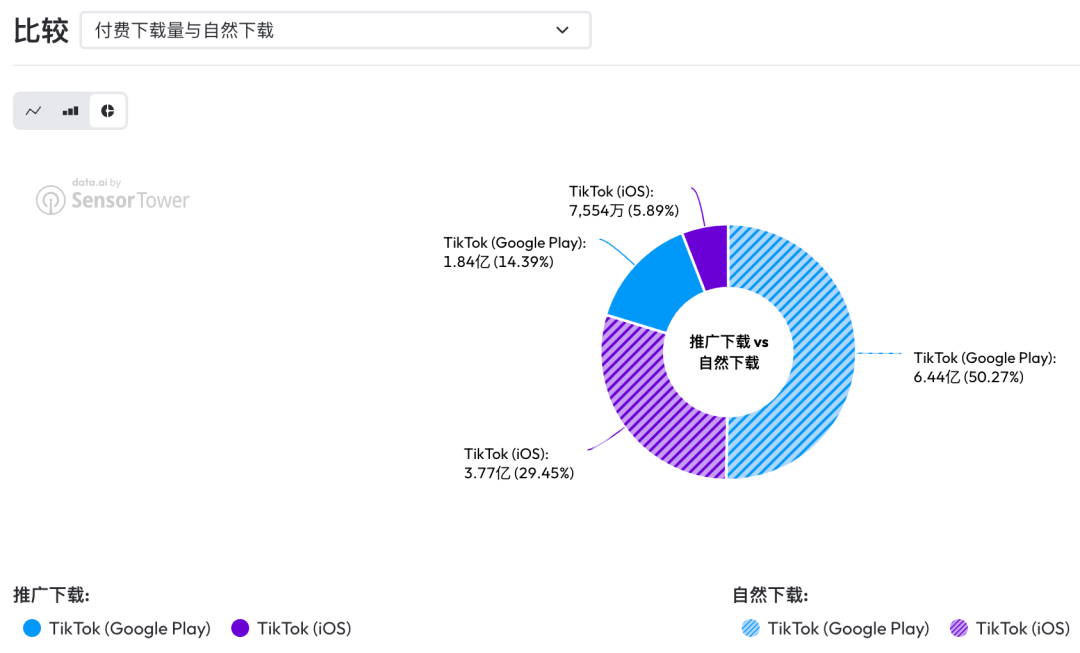Select the pie chart view icon
The image size is (1080, 653).
point(107,111)
